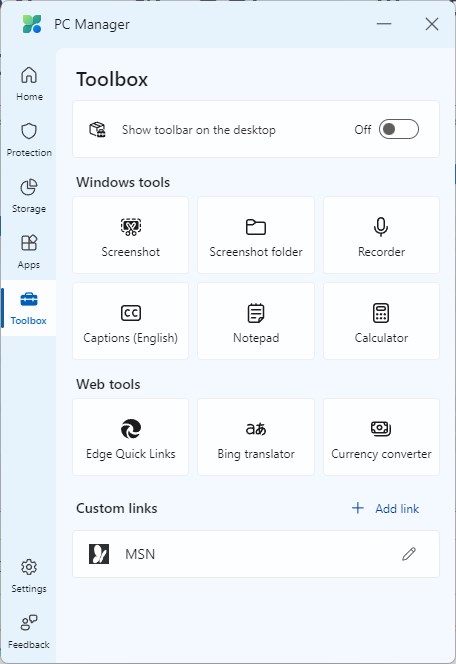The width and height of the screenshot is (456, 664).
Task: Start the Recorder microphone tool
Action: [381, 235]
